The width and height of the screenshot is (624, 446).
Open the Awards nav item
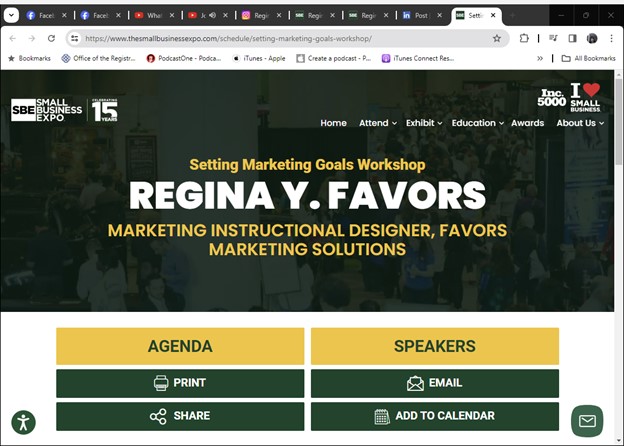tap(527, 123)
